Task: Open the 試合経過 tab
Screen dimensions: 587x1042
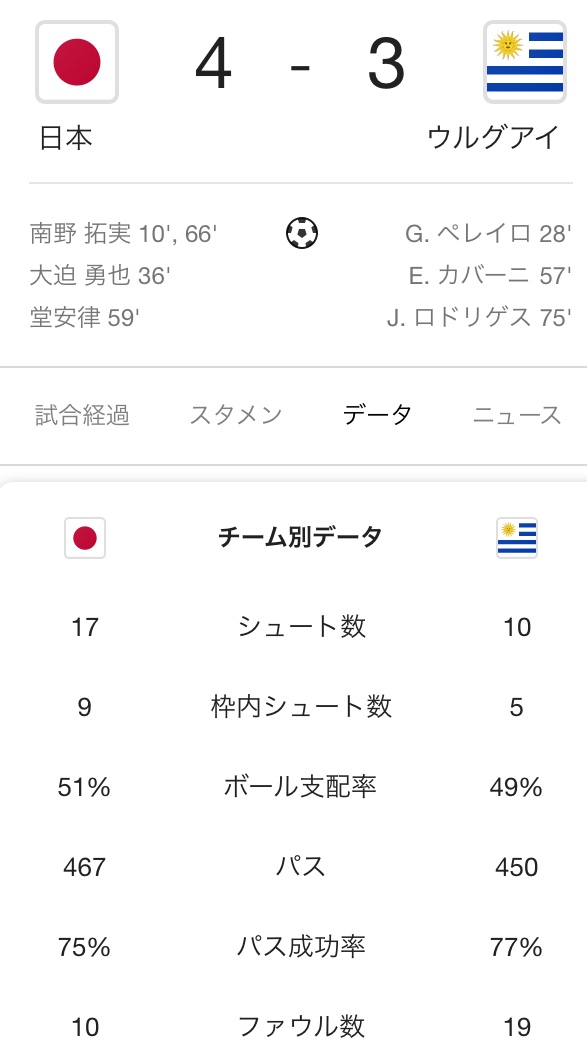Action: click(x=82, y=415)
